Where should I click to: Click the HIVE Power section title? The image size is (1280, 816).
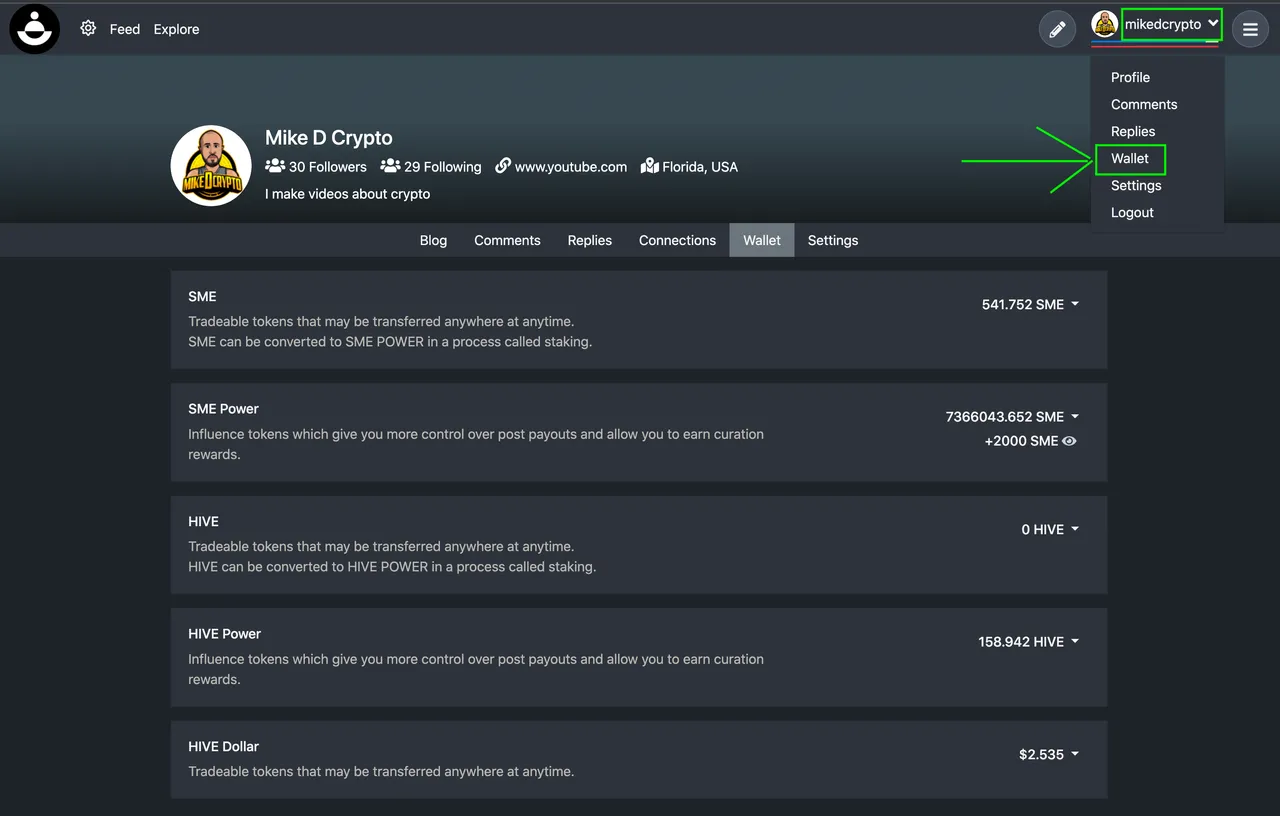point(224,633)
